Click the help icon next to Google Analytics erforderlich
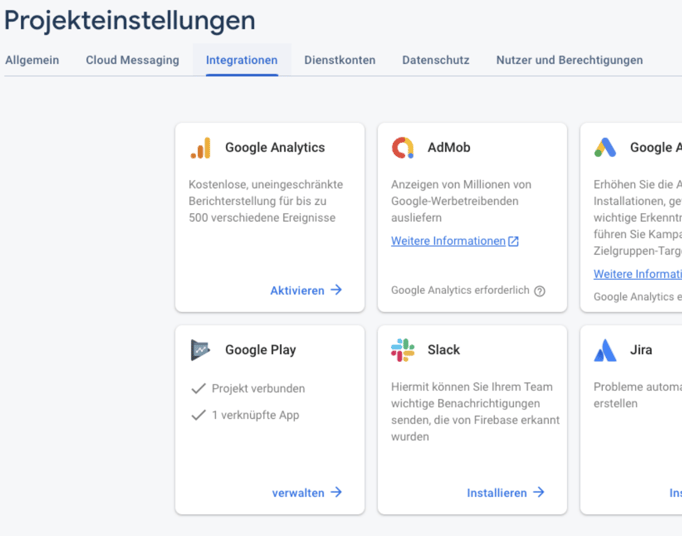 click(539, 291)
